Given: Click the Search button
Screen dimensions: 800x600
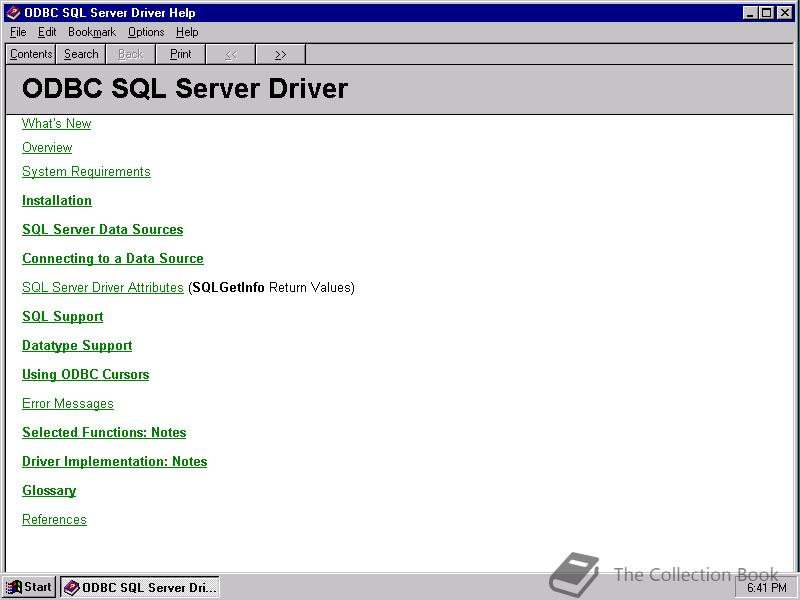Looking at the screenshot, I should coord(81,54).
